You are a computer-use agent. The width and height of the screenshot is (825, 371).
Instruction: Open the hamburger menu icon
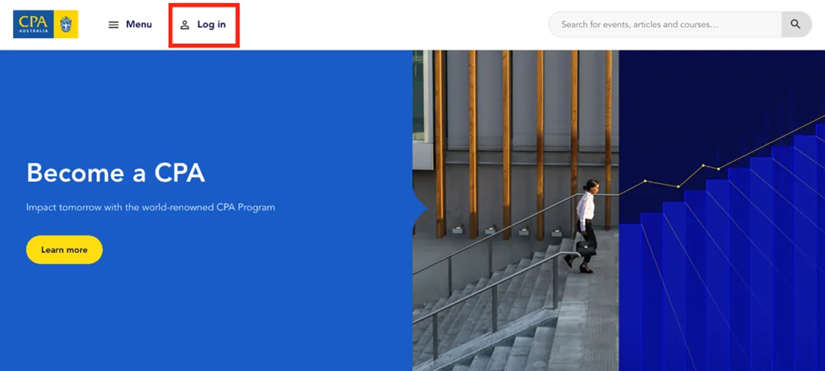(x=113, y=25)
